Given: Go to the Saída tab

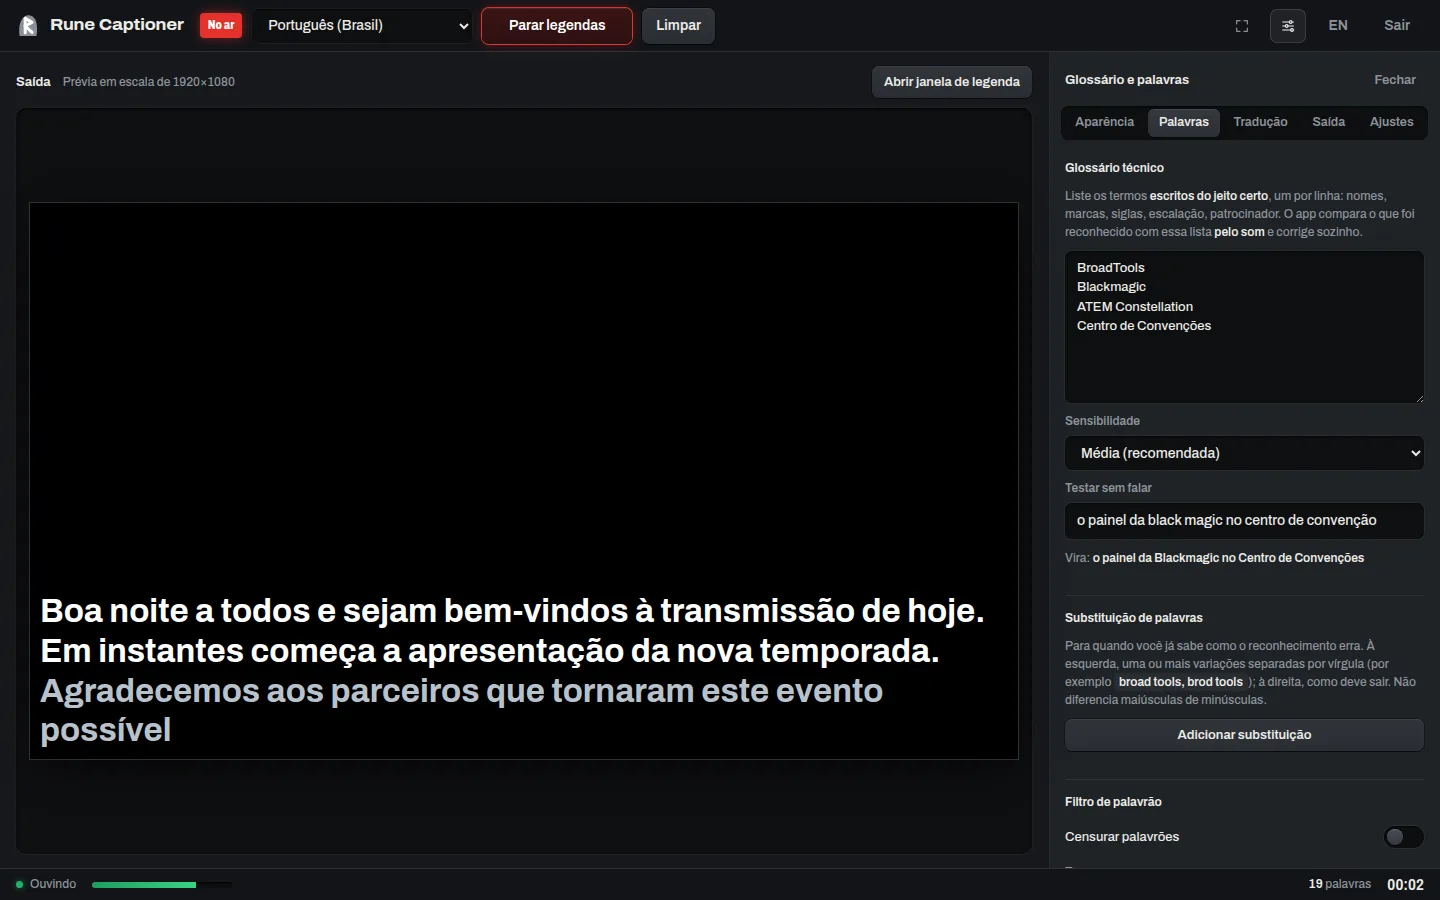Looking at the screenshot, I should click(x=1328, y=122).
